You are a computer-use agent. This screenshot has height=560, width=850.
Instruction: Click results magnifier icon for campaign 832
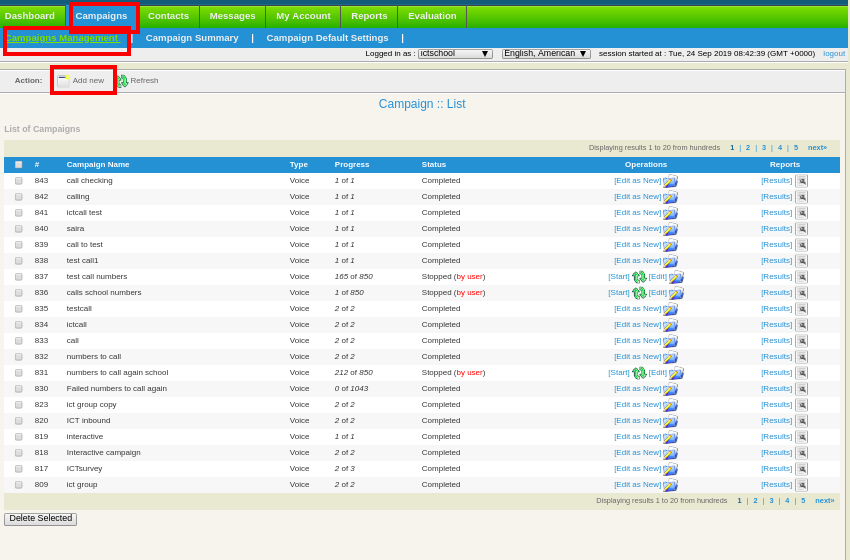click(801, 357)
